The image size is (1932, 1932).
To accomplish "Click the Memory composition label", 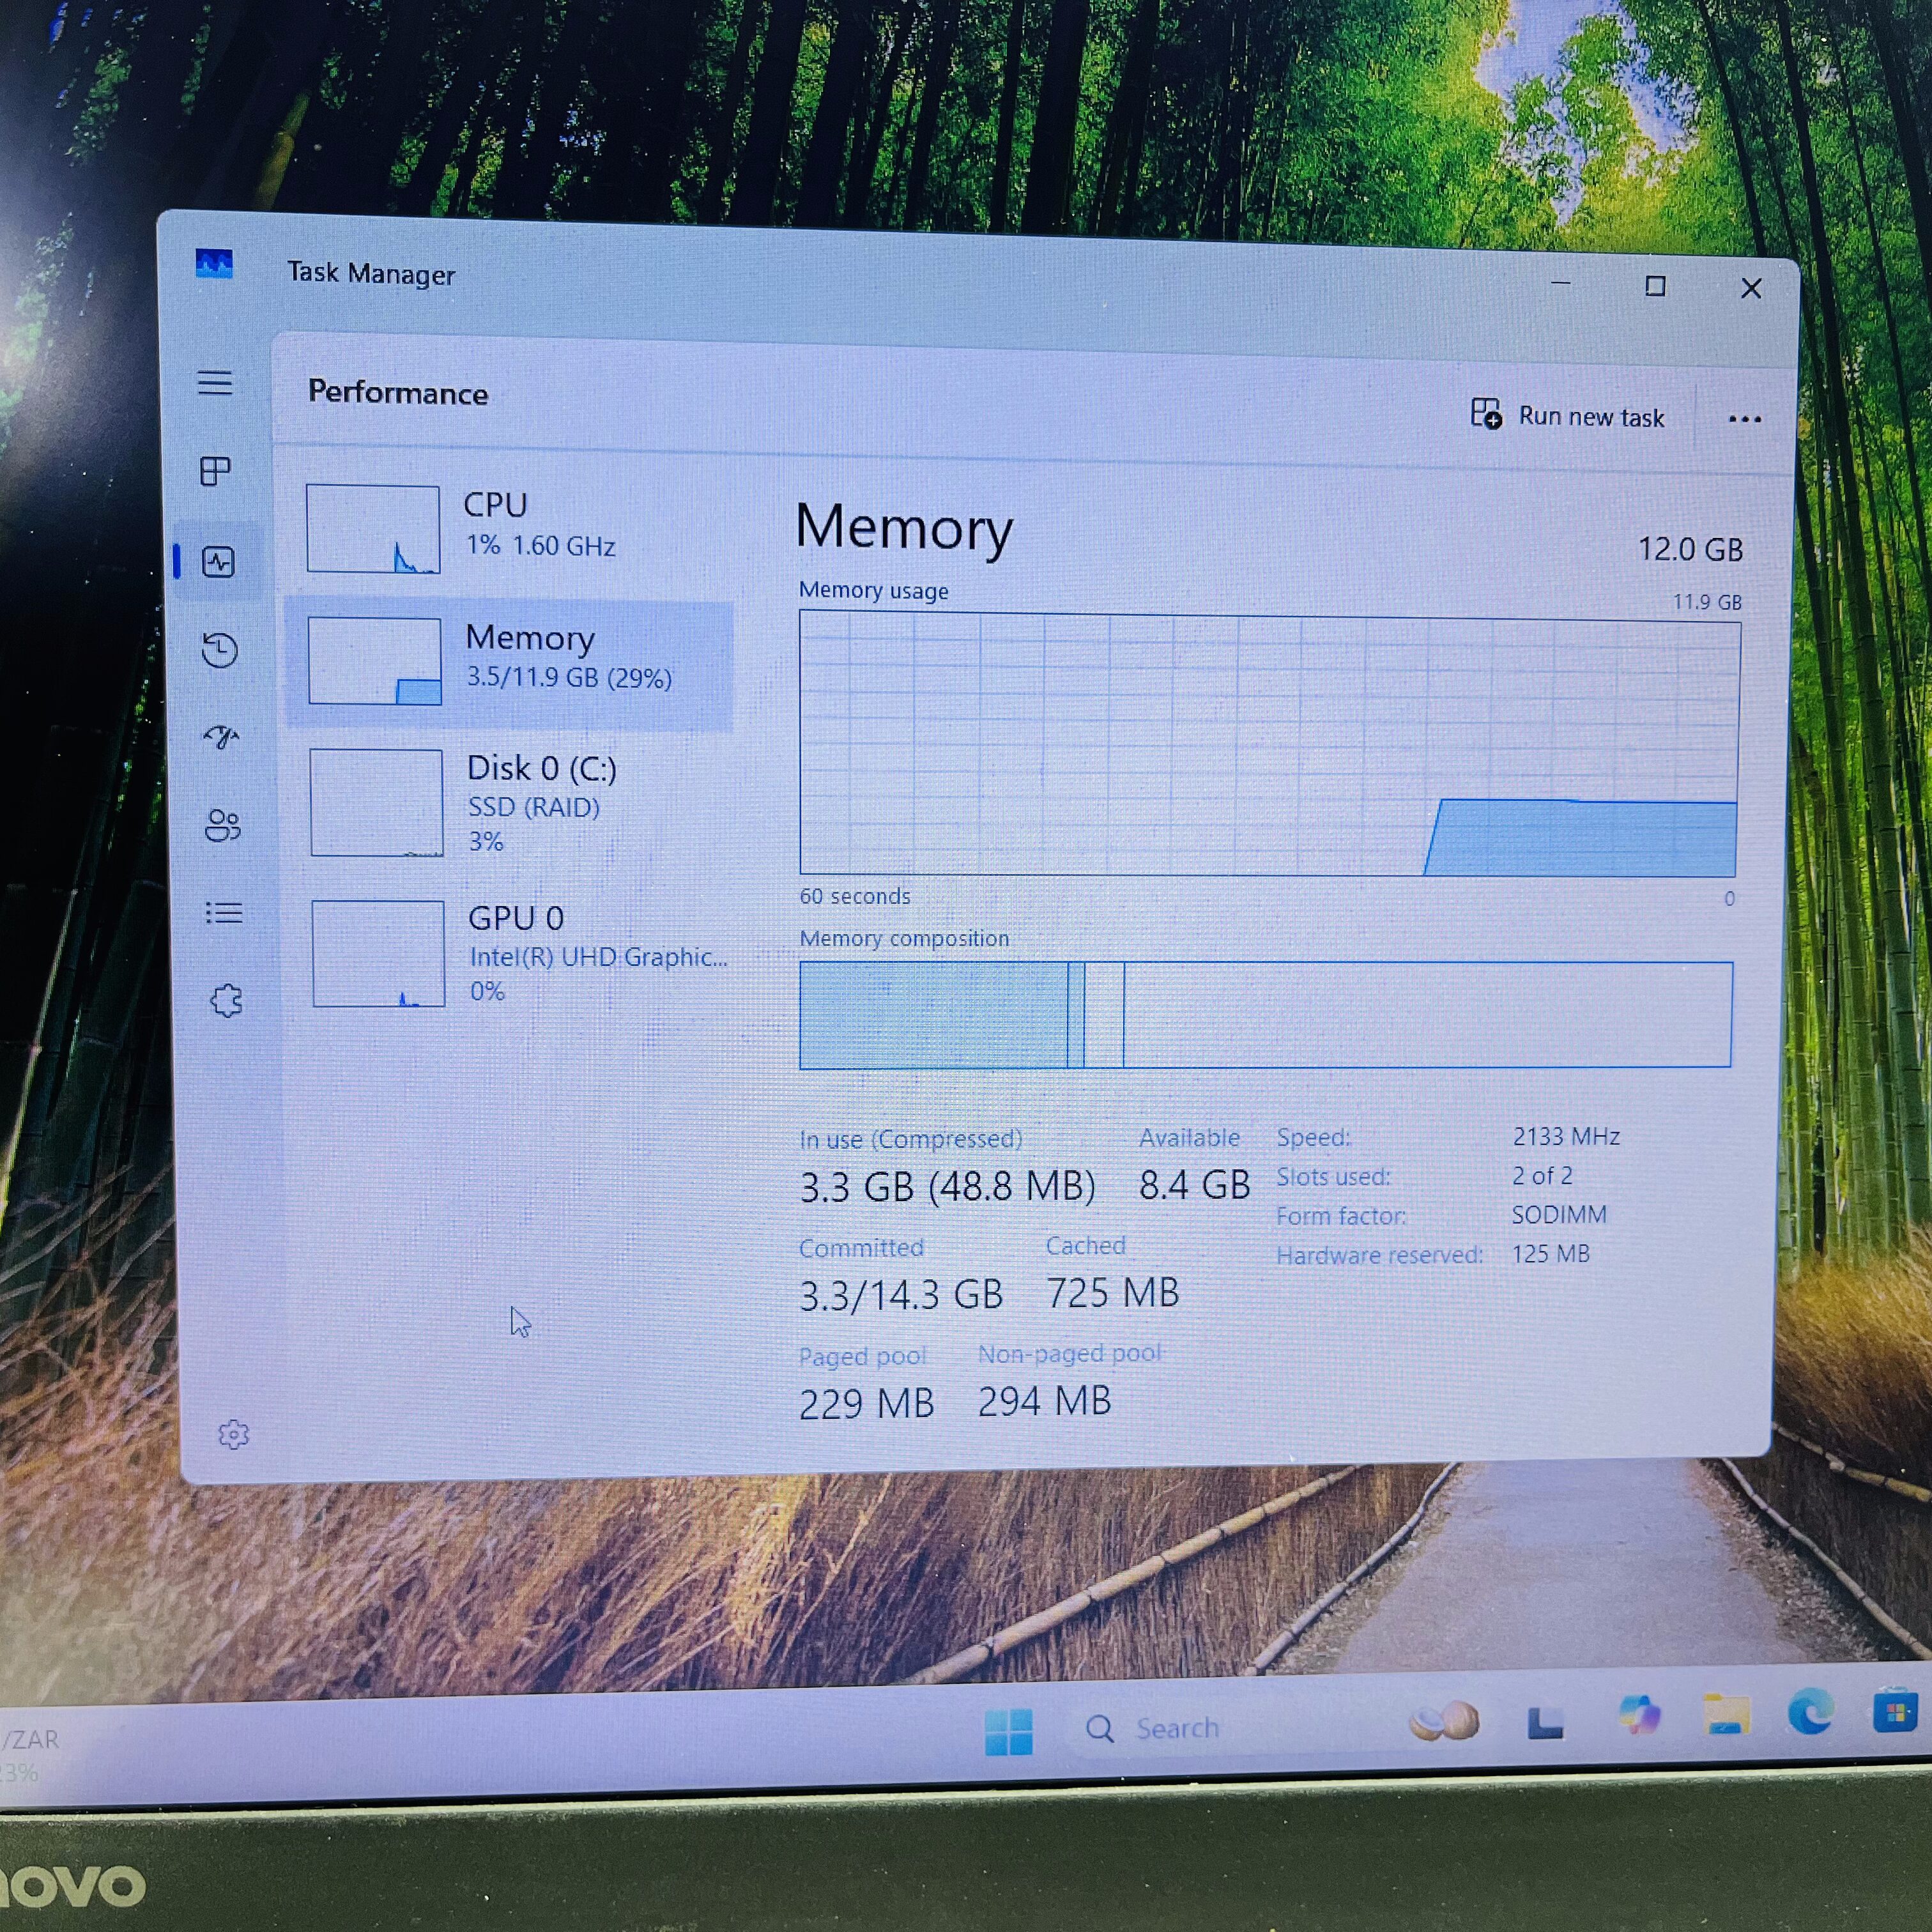I will tap(904, 939).
